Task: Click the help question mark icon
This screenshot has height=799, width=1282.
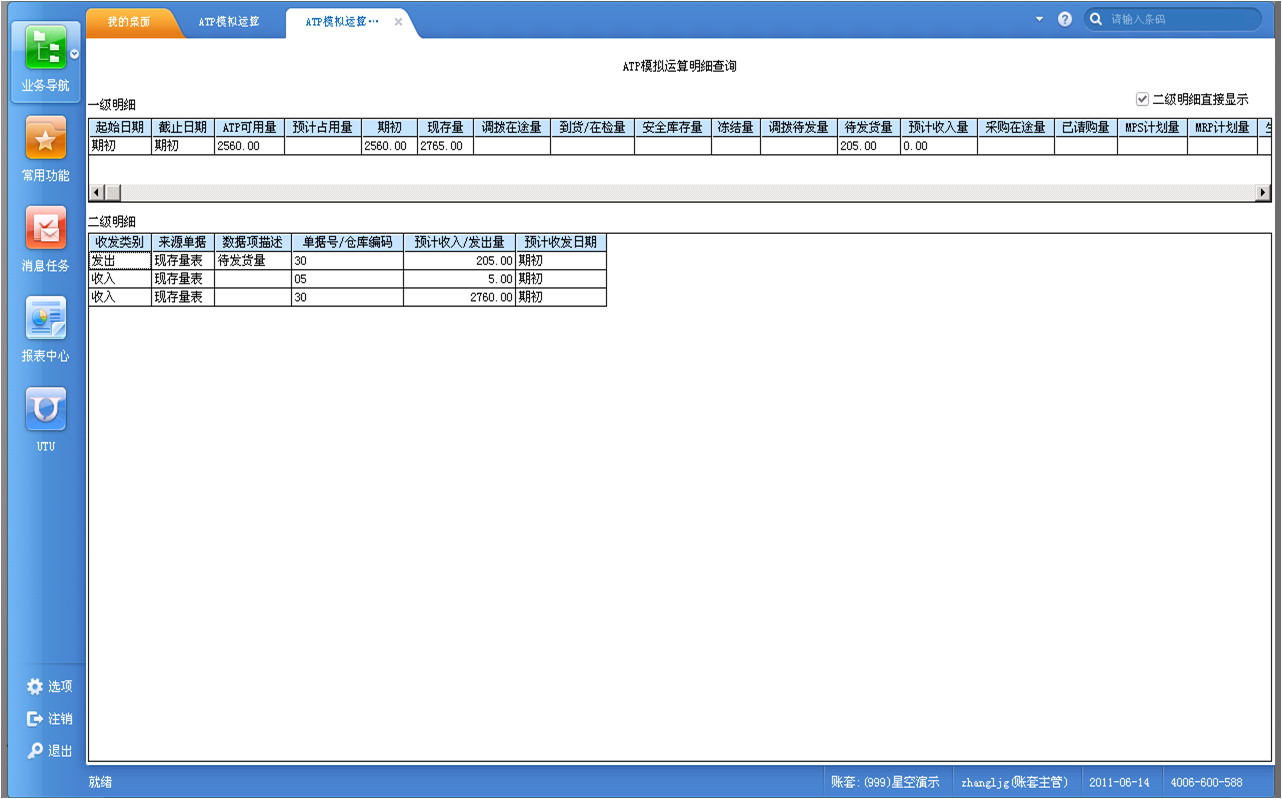Action: pyautogui.click(x=1065, y=19)
